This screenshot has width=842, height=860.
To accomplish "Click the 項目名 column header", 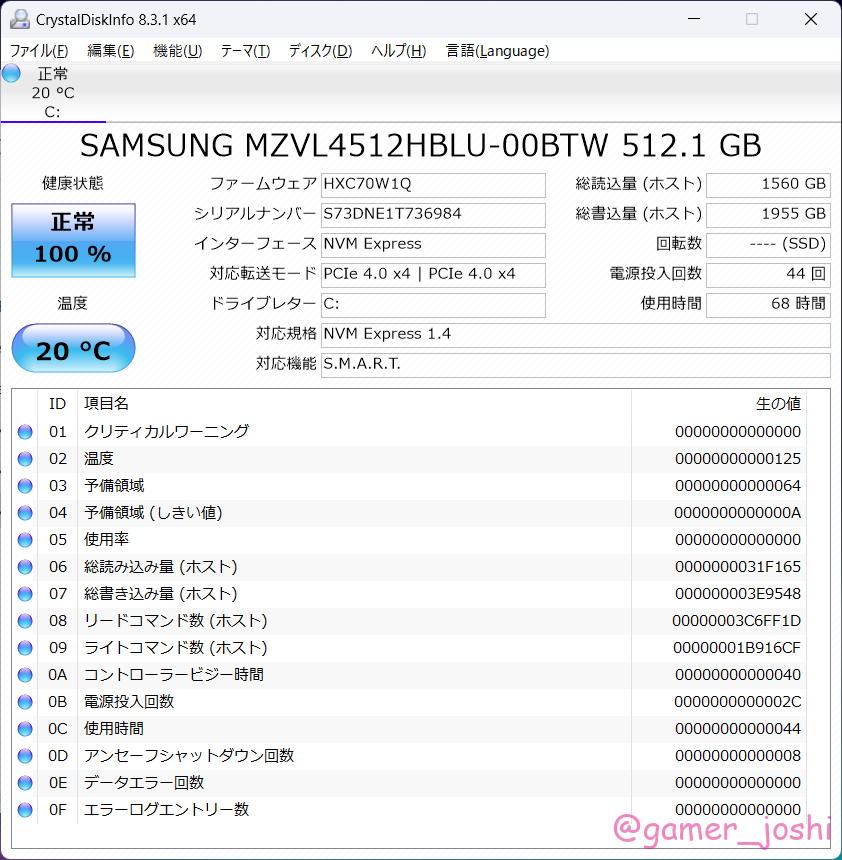I will point(354,404).
